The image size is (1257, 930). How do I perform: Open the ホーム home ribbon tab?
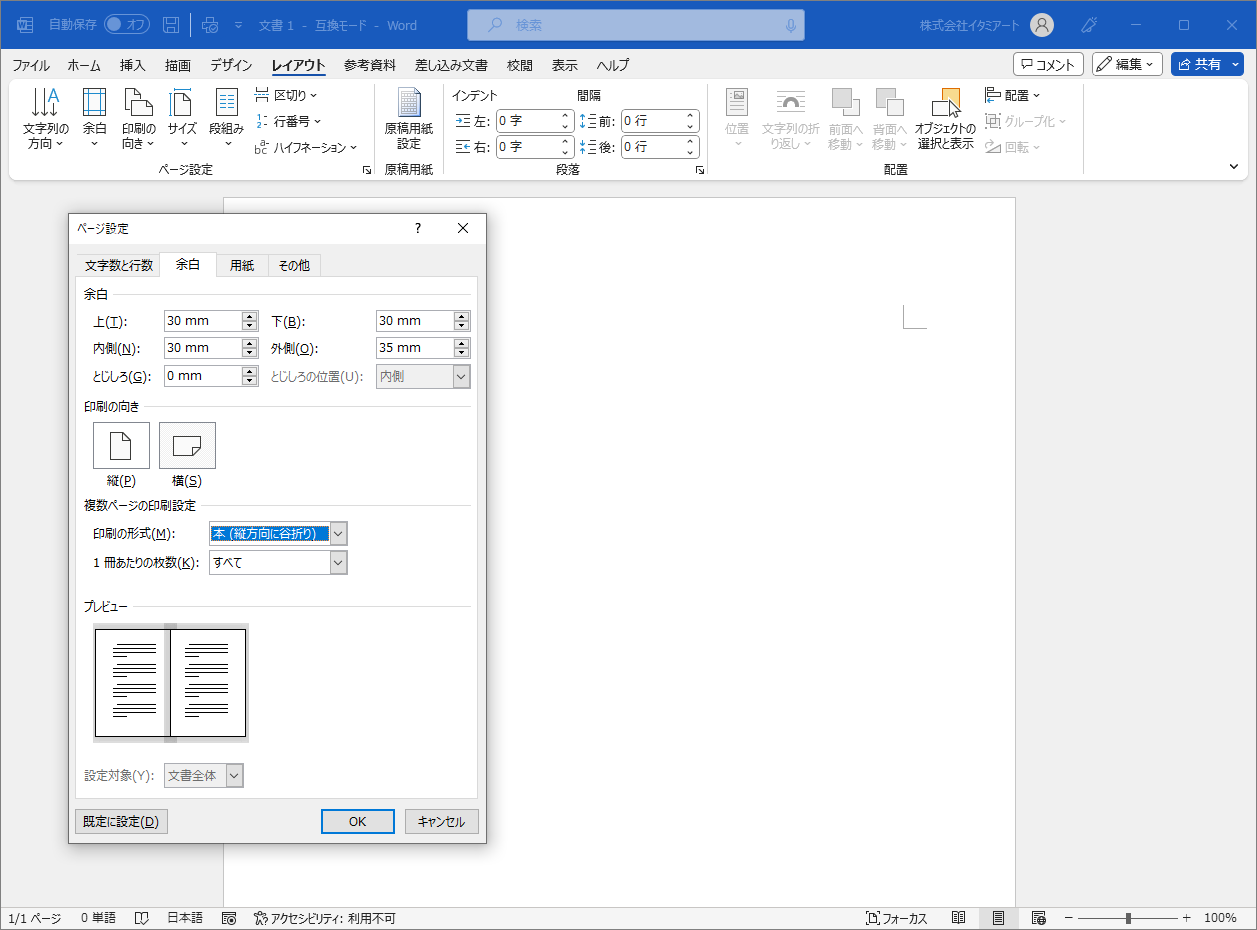[x=84, y=65]
